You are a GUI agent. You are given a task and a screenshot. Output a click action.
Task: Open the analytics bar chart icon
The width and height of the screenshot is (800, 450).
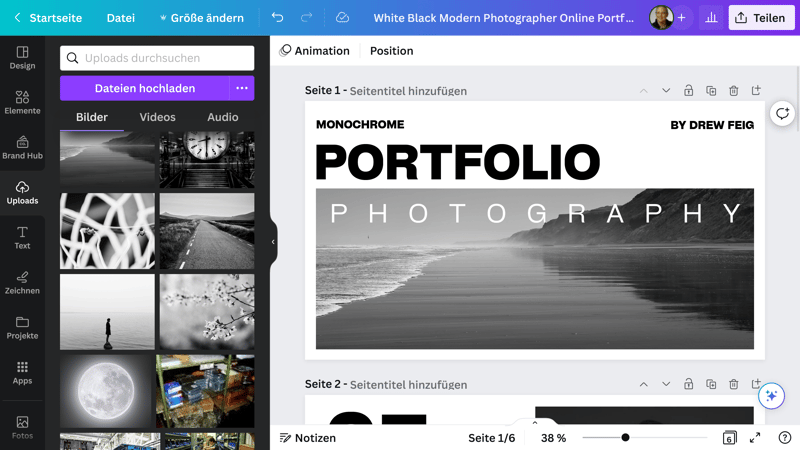[x=711, y=18]
